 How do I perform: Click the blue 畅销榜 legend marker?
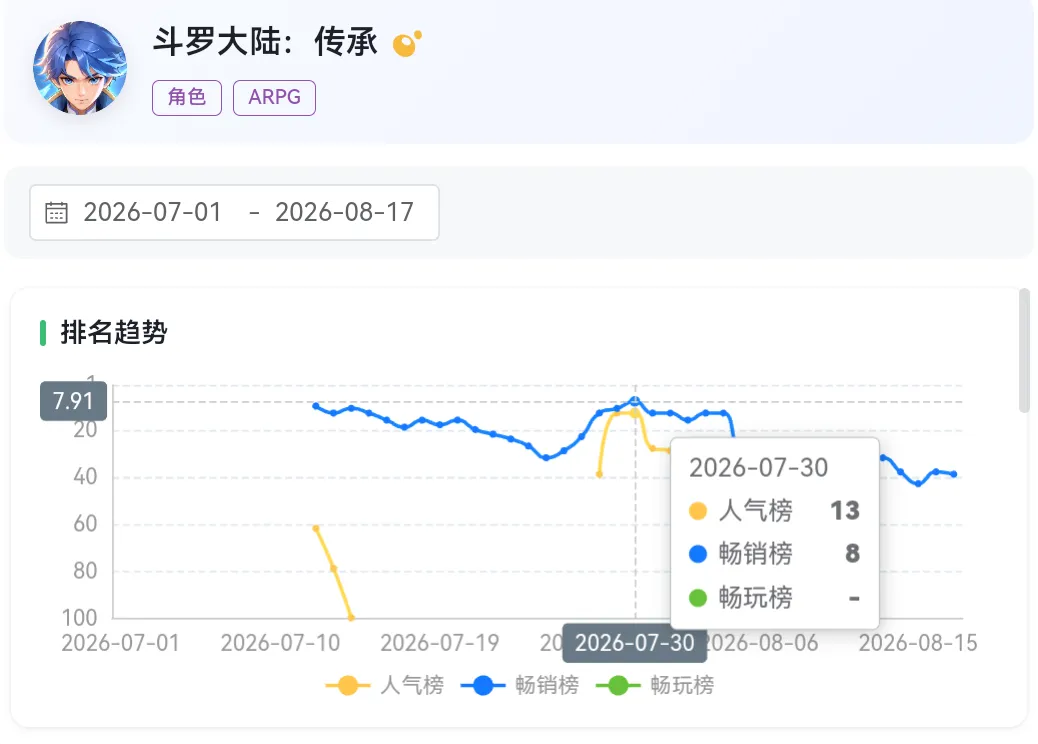(x=483, y=685)
